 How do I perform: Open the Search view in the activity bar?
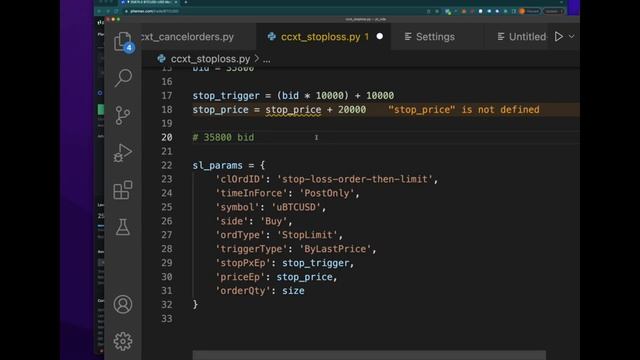(x=123, y=78)
